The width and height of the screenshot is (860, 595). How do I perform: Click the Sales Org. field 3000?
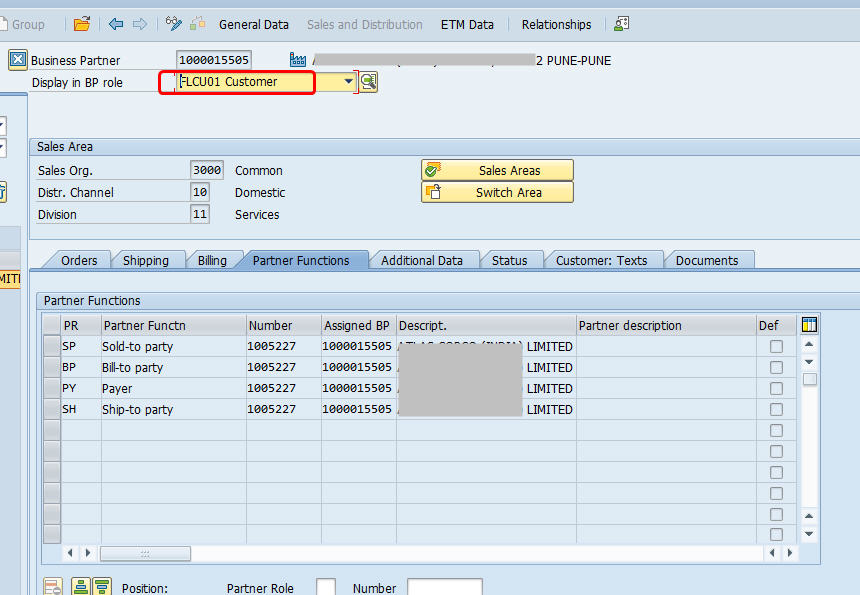[207, 170]
